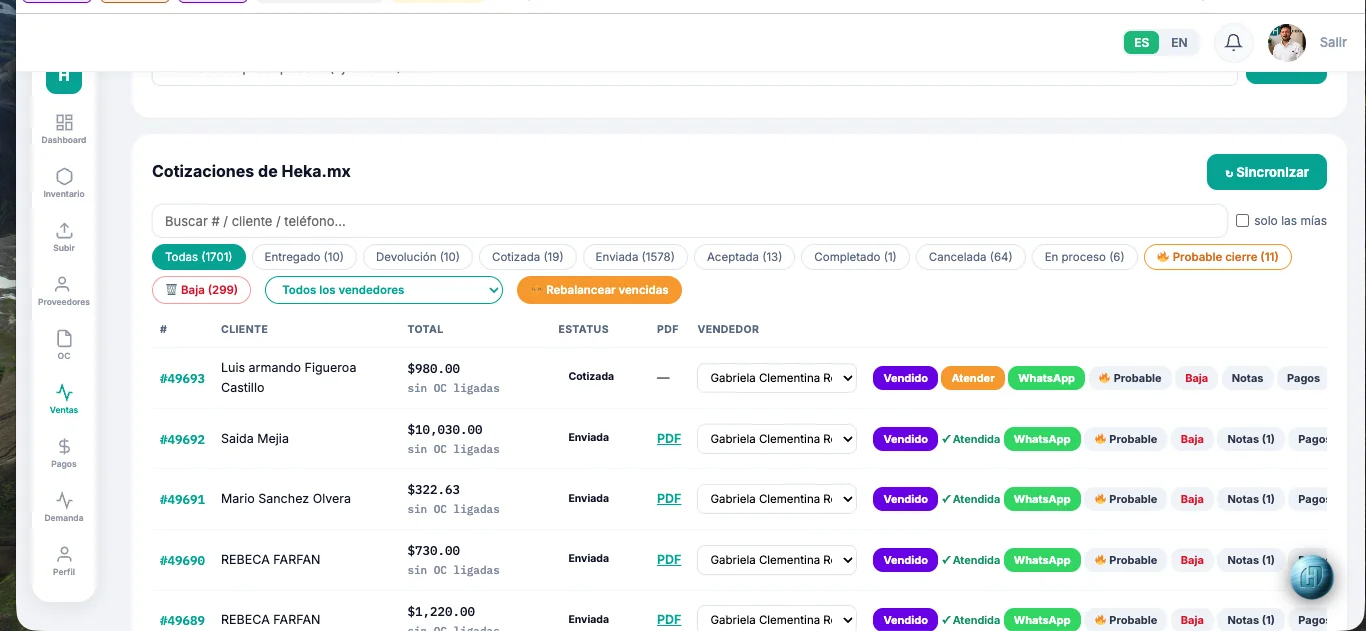1366x631 pixels.
Task: Open Demanda in the sidebar
Action: pyautogui.click(x=64, y=506)
